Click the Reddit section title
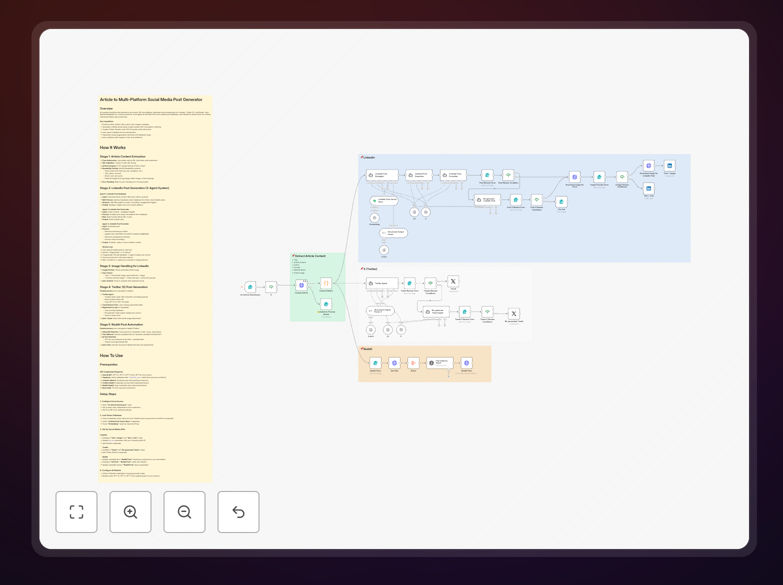 368,349
